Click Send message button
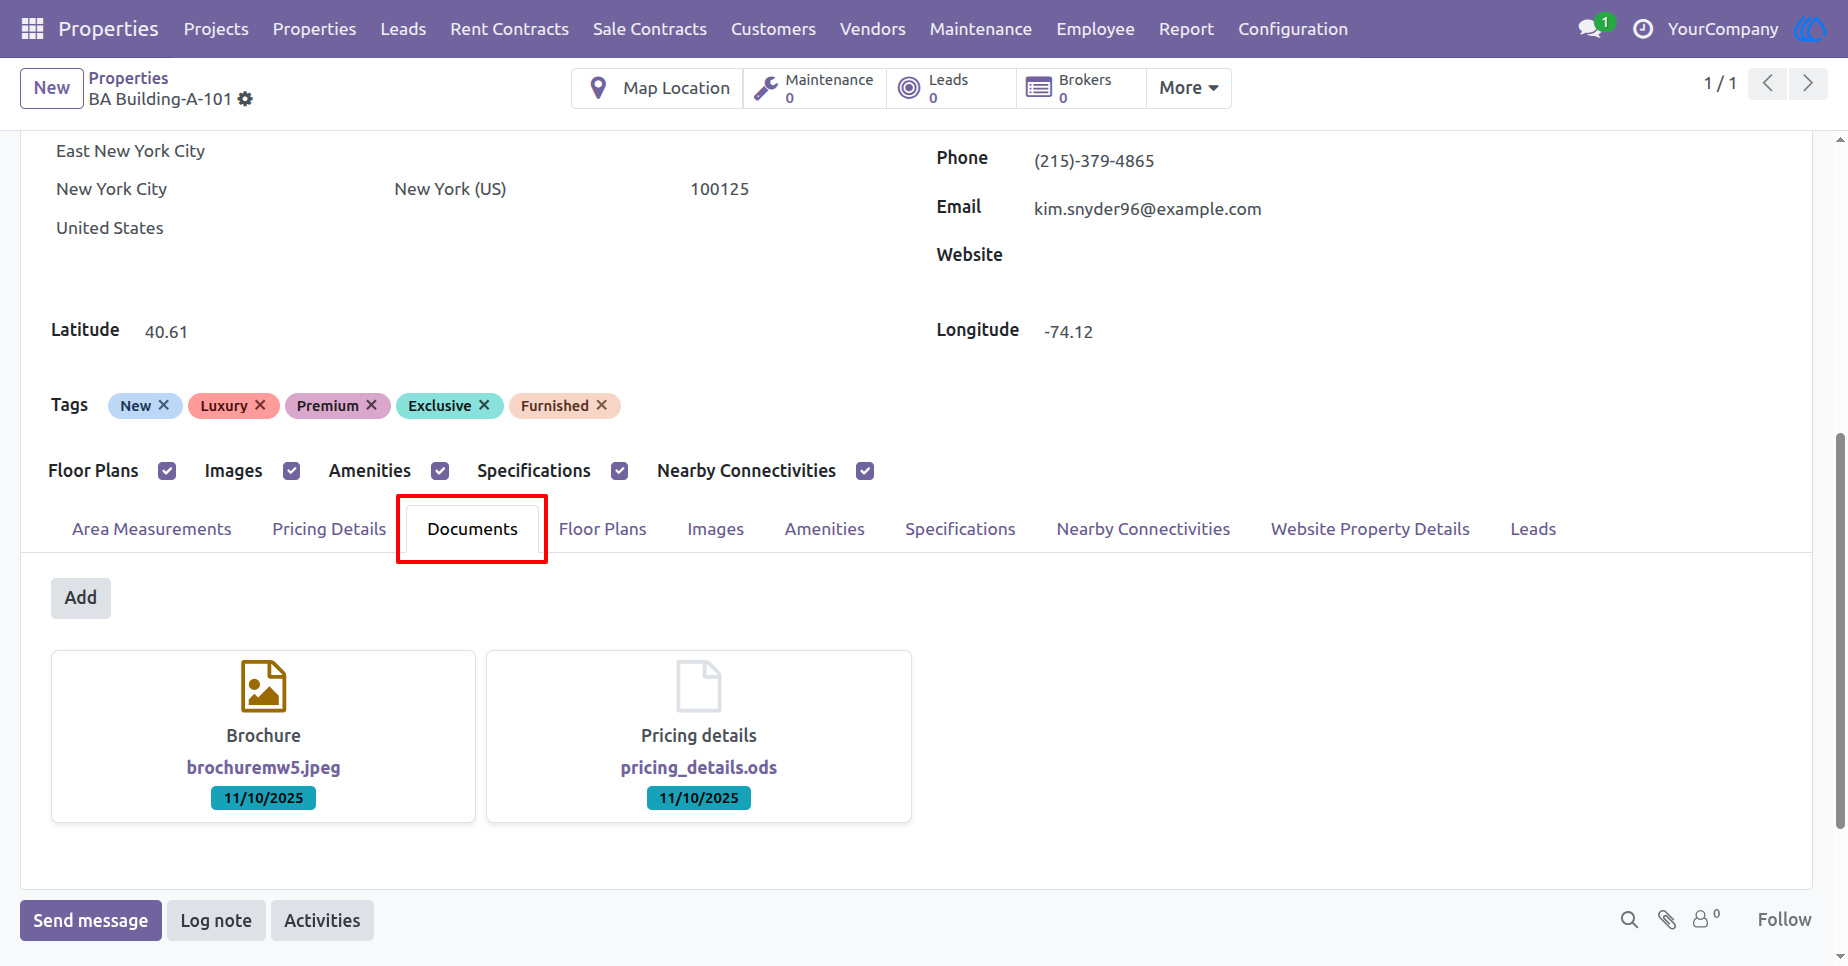Screen dimensions: 1848x966 pos(91,920)
